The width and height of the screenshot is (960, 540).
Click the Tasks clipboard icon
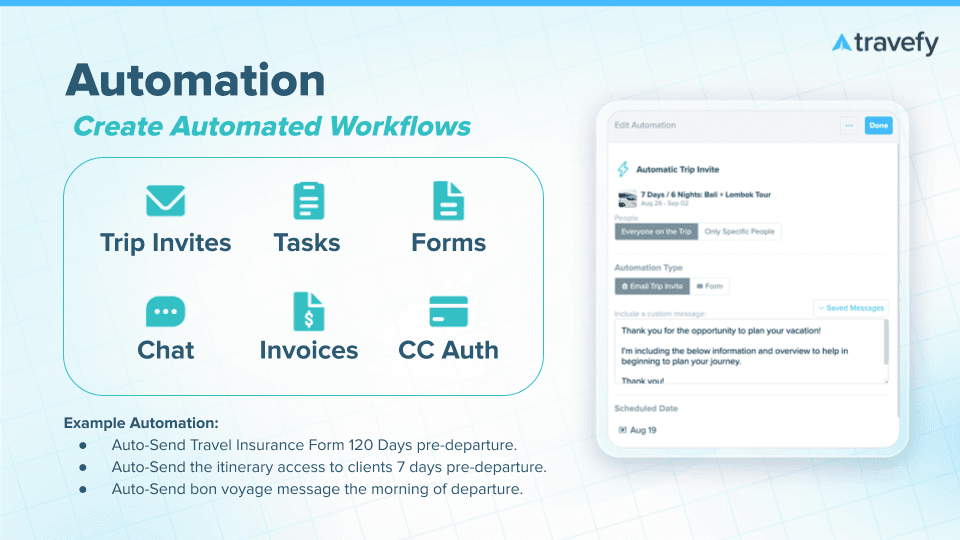point(309,200)
